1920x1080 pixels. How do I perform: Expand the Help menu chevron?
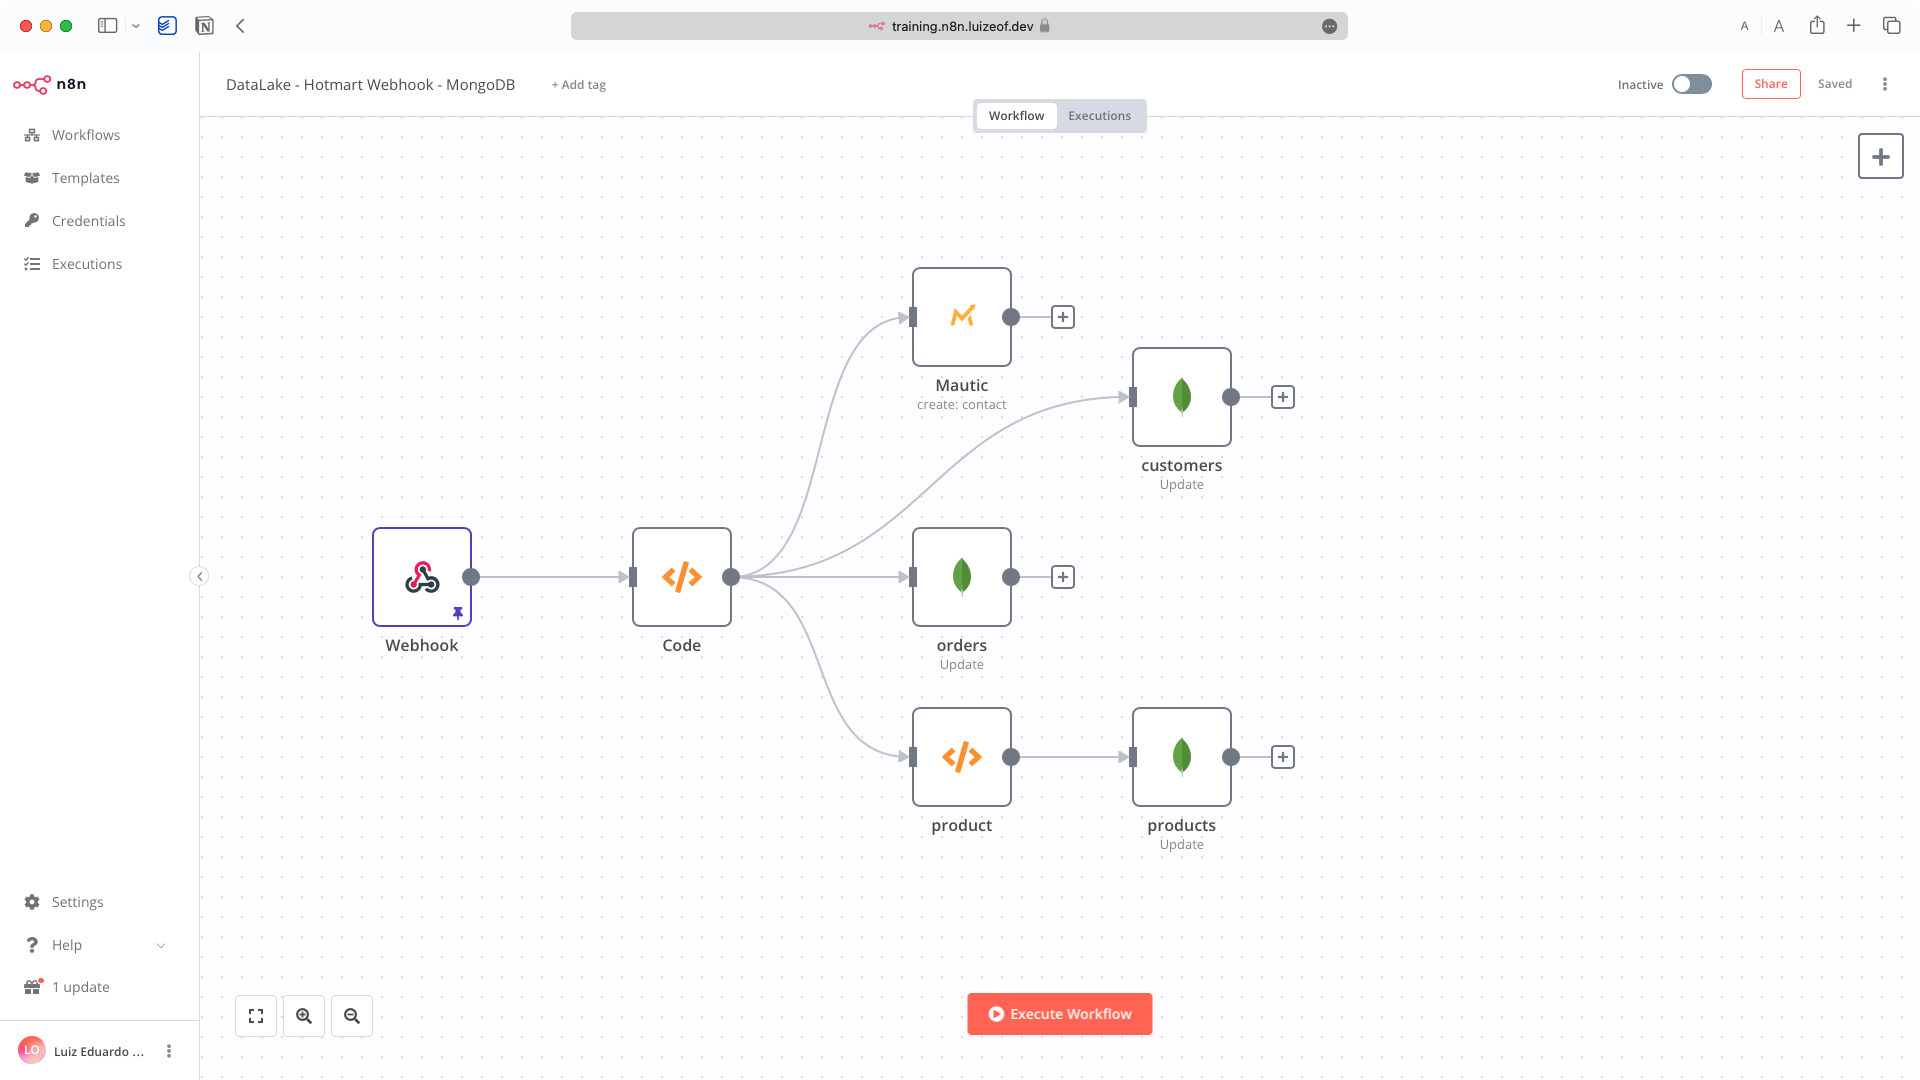(x=161, y=945)
